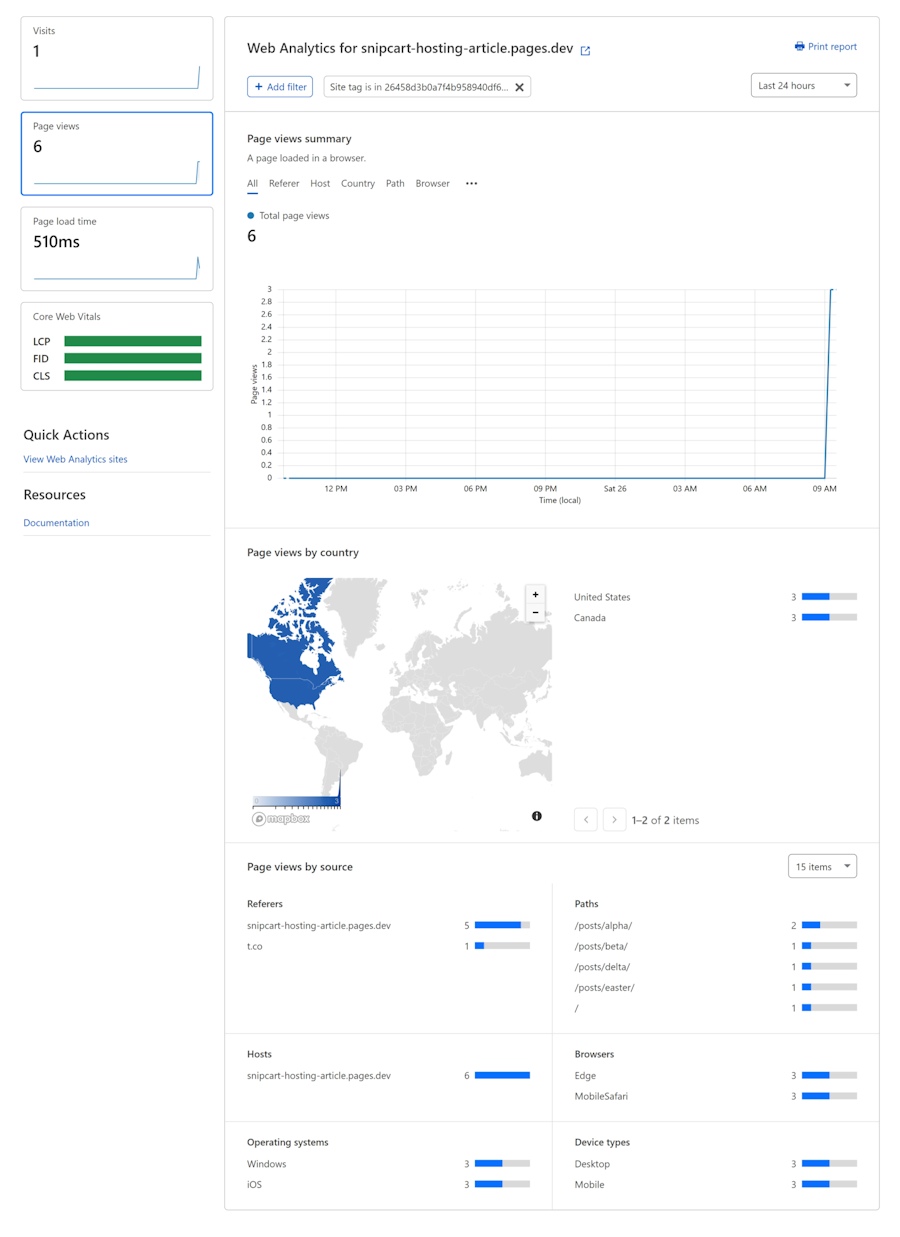Switch to the Referer tab

[284, 184]
